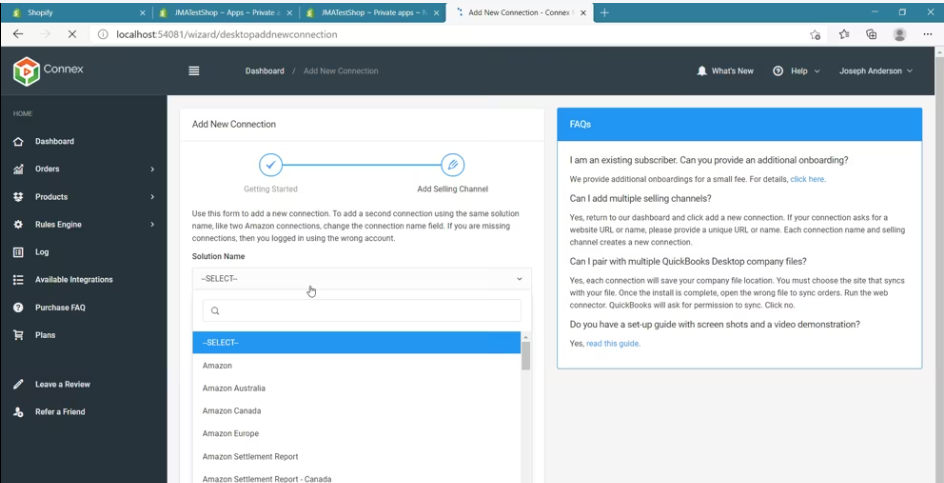The width and height of the screenshot is (944, 483).
Task: Choose Amazon Australia from the list
Action: pyautogui.click(x=356, y=388)
